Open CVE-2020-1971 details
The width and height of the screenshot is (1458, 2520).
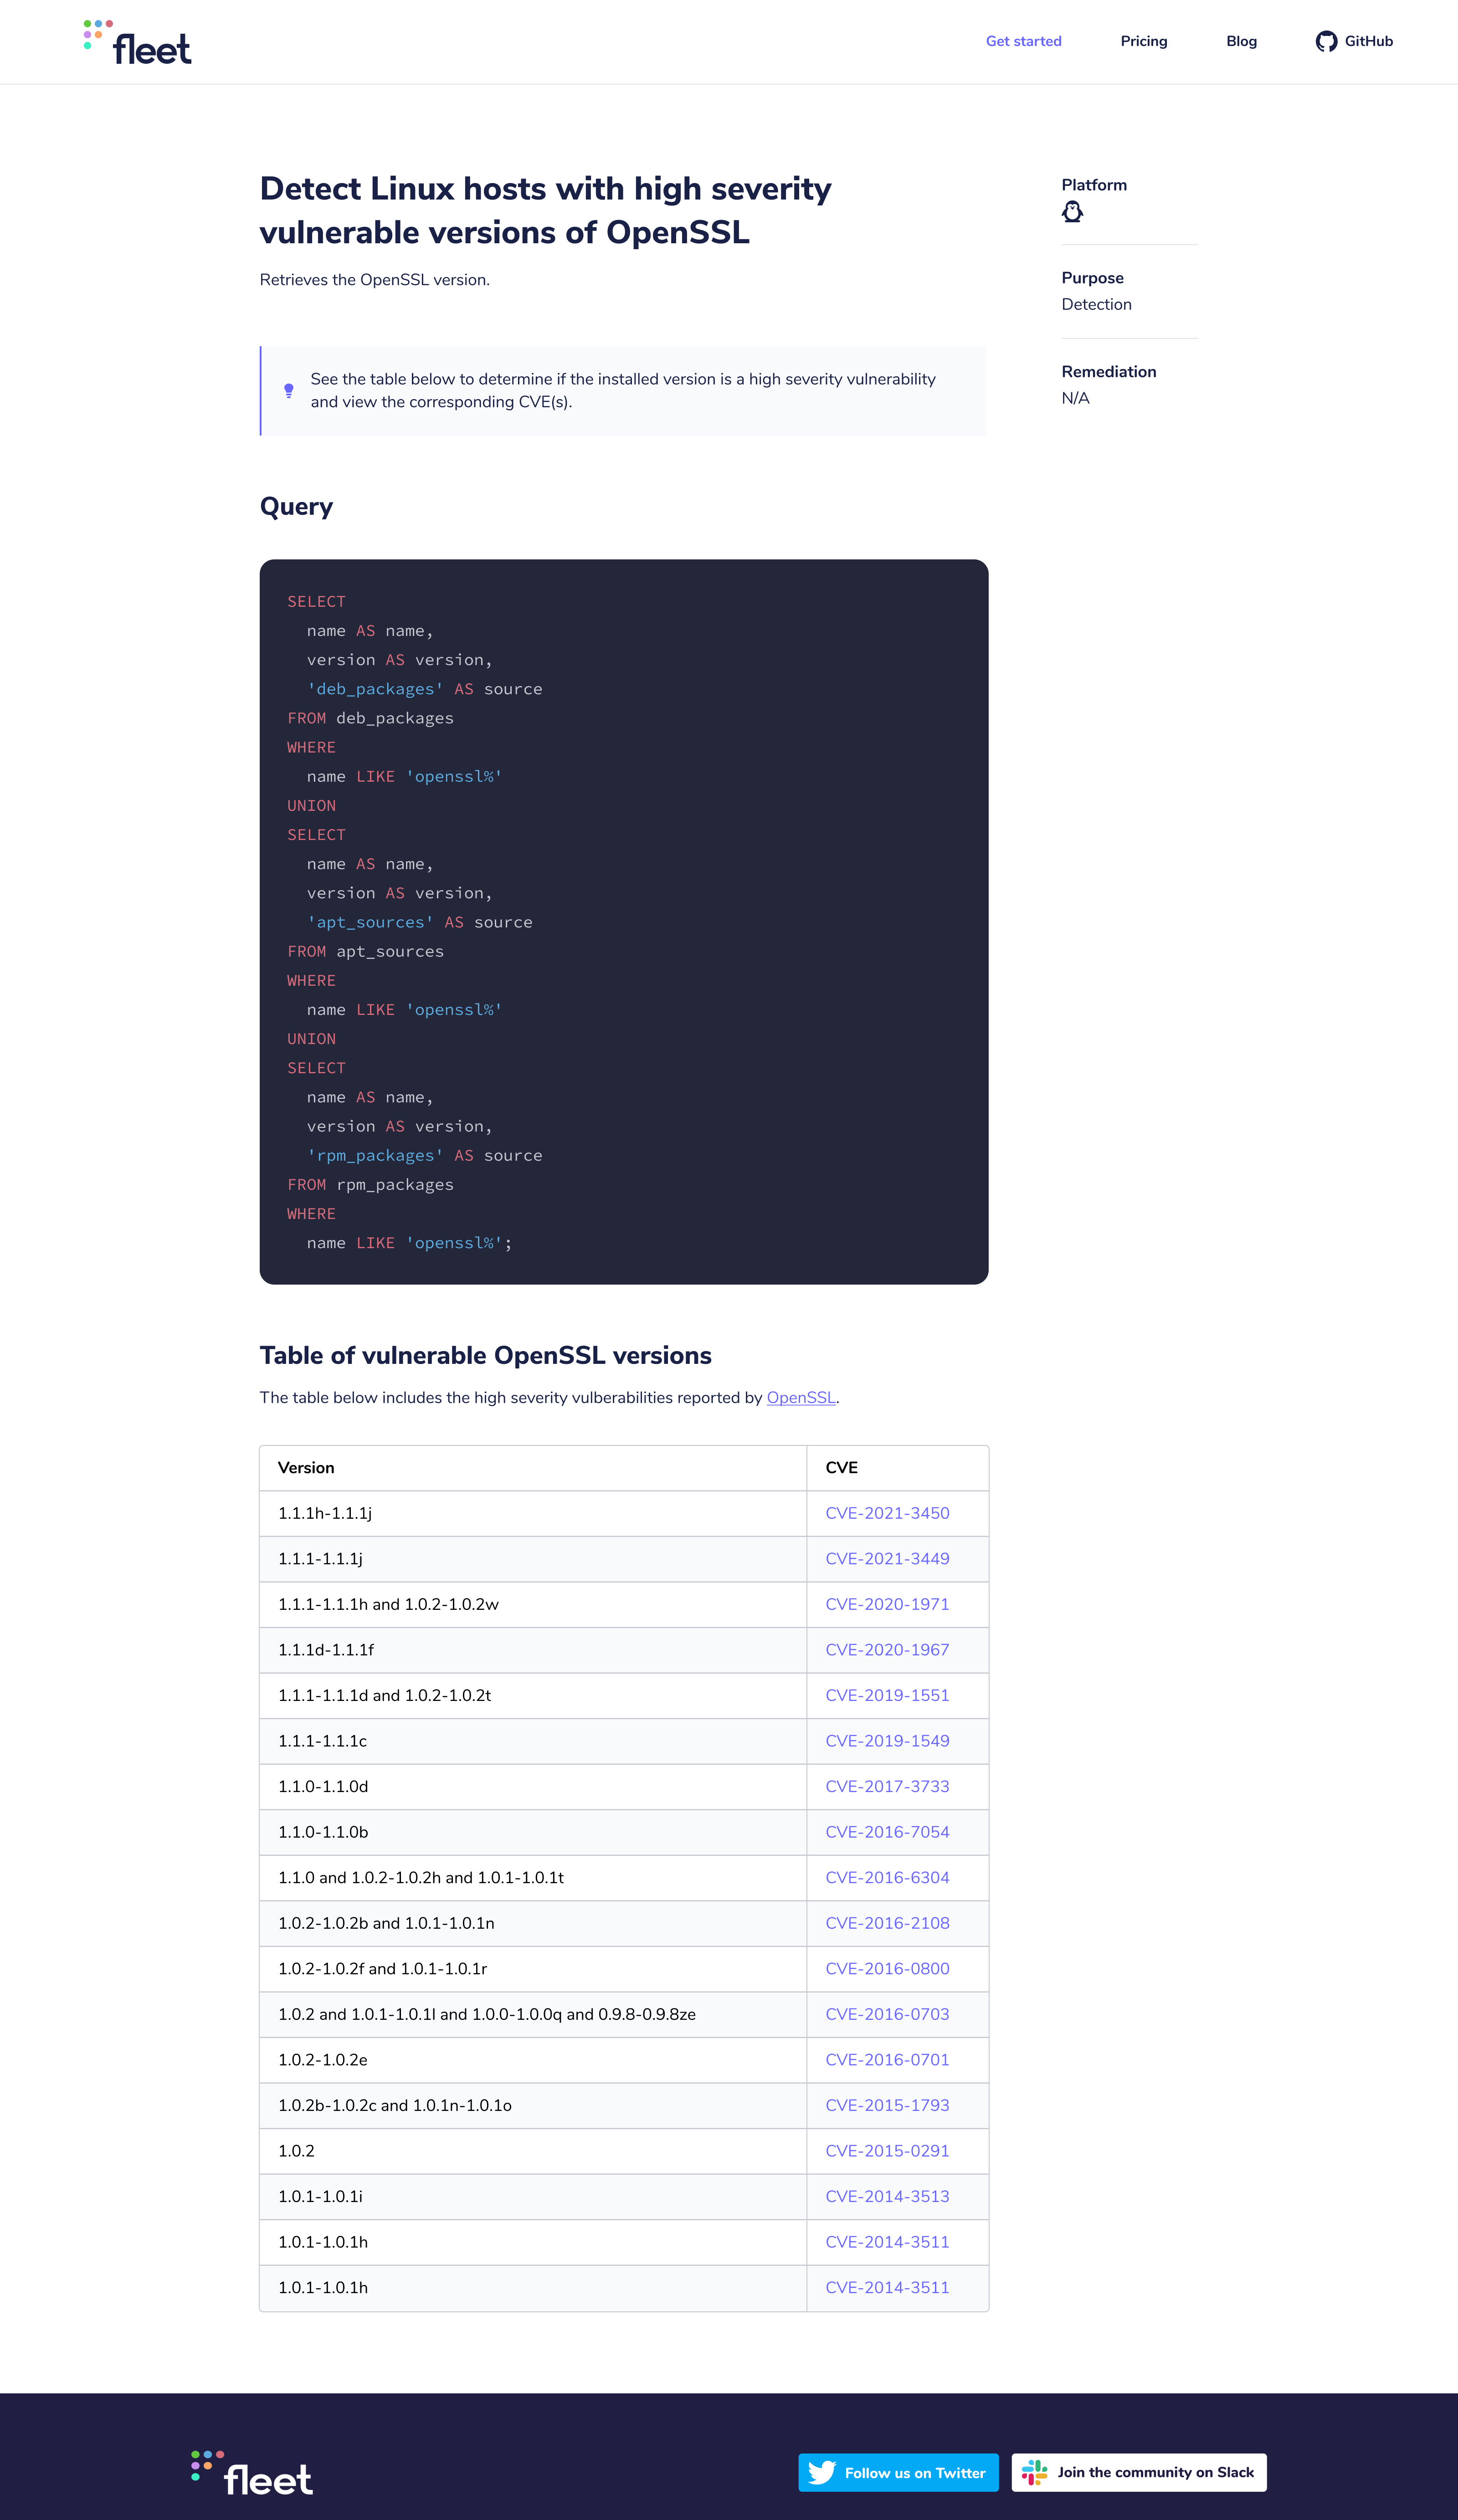tap(886, 1604)
